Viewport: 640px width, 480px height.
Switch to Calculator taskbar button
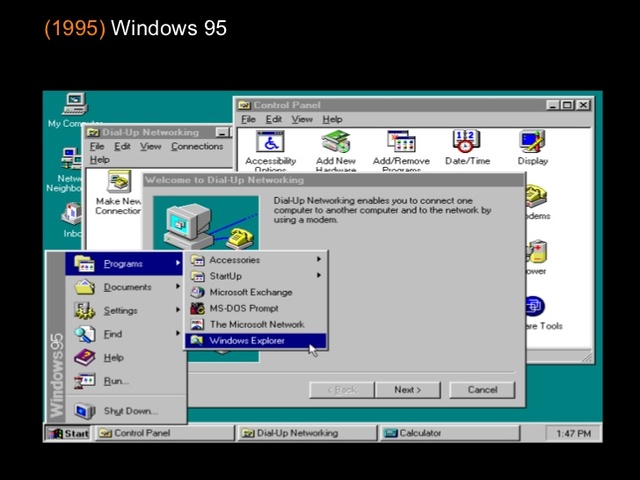(x=450, y=433)
